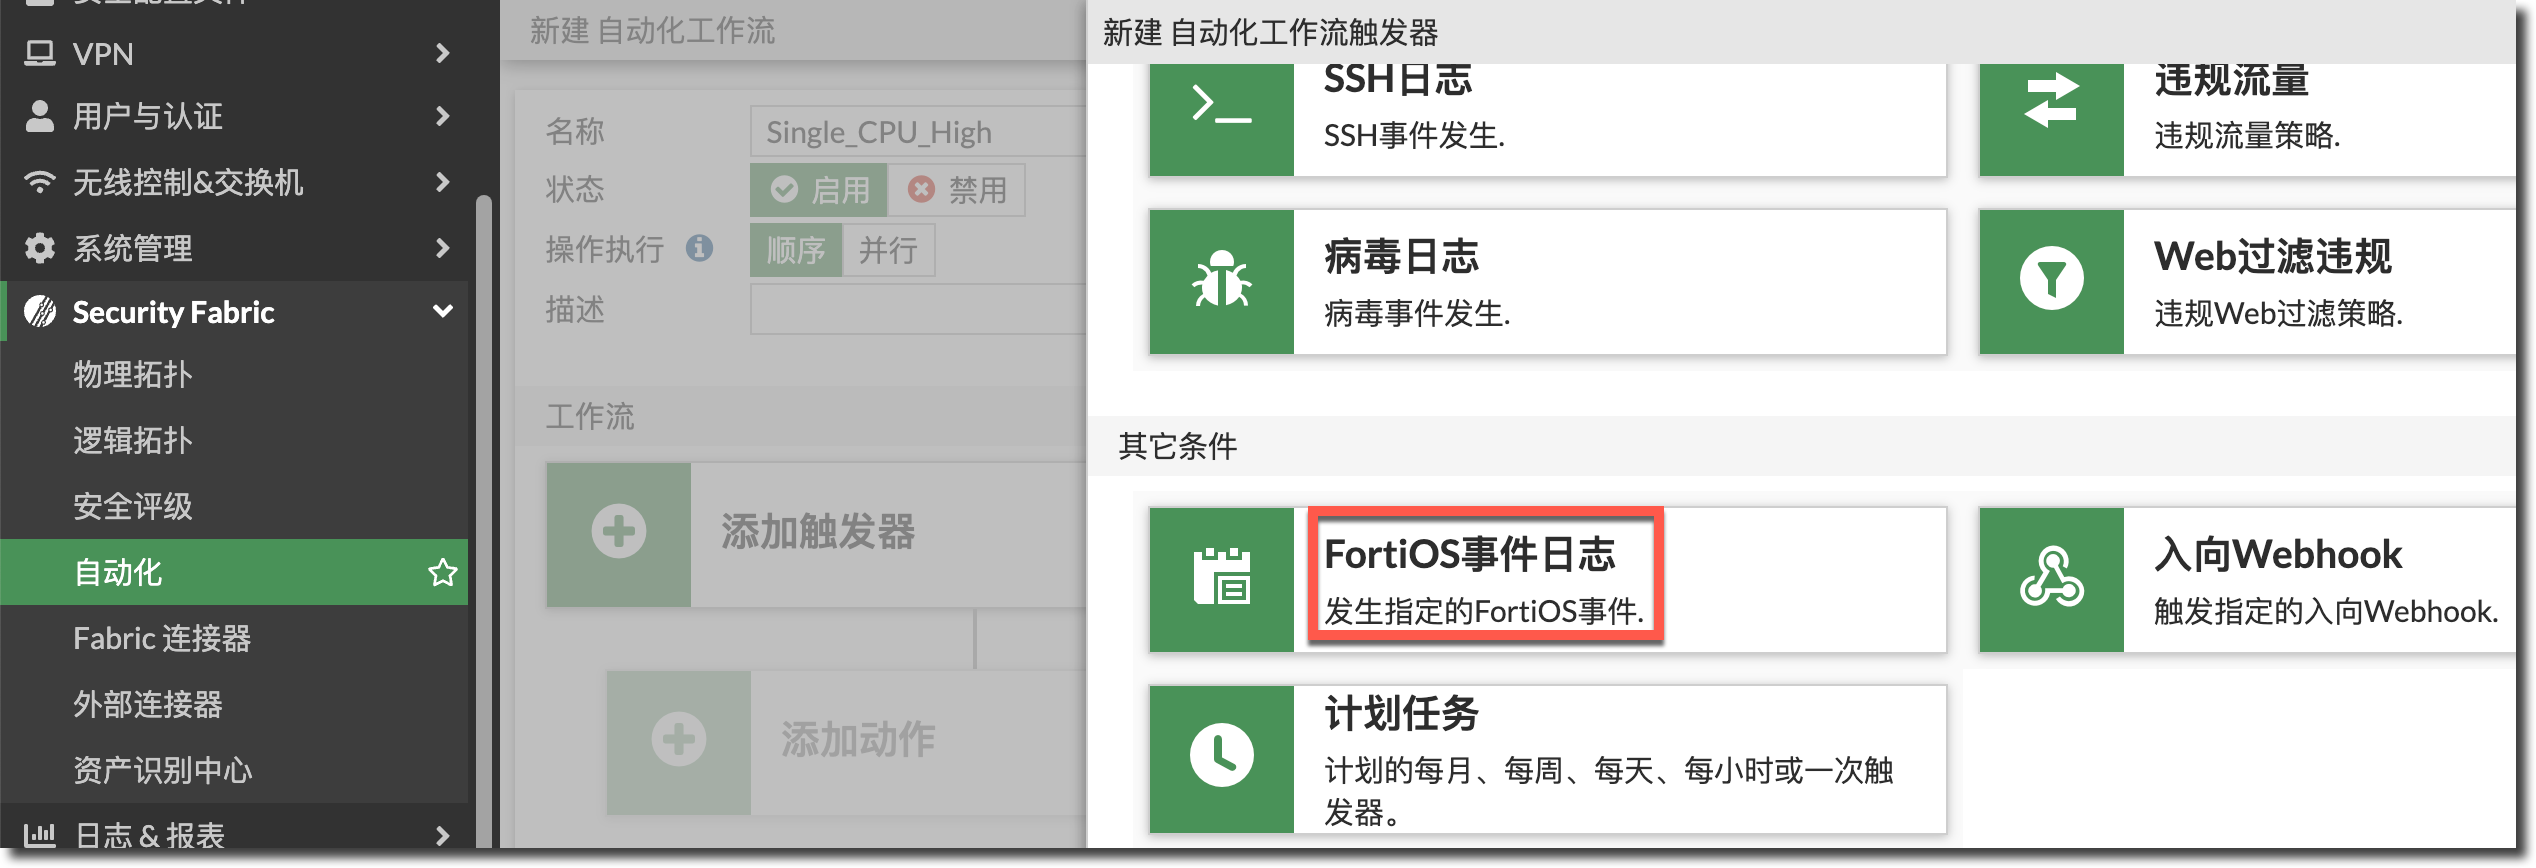Select the scheduled task clock icon
This screenshot has height=868, width=2536.
pyautogui.click(x=1221, y=757)
